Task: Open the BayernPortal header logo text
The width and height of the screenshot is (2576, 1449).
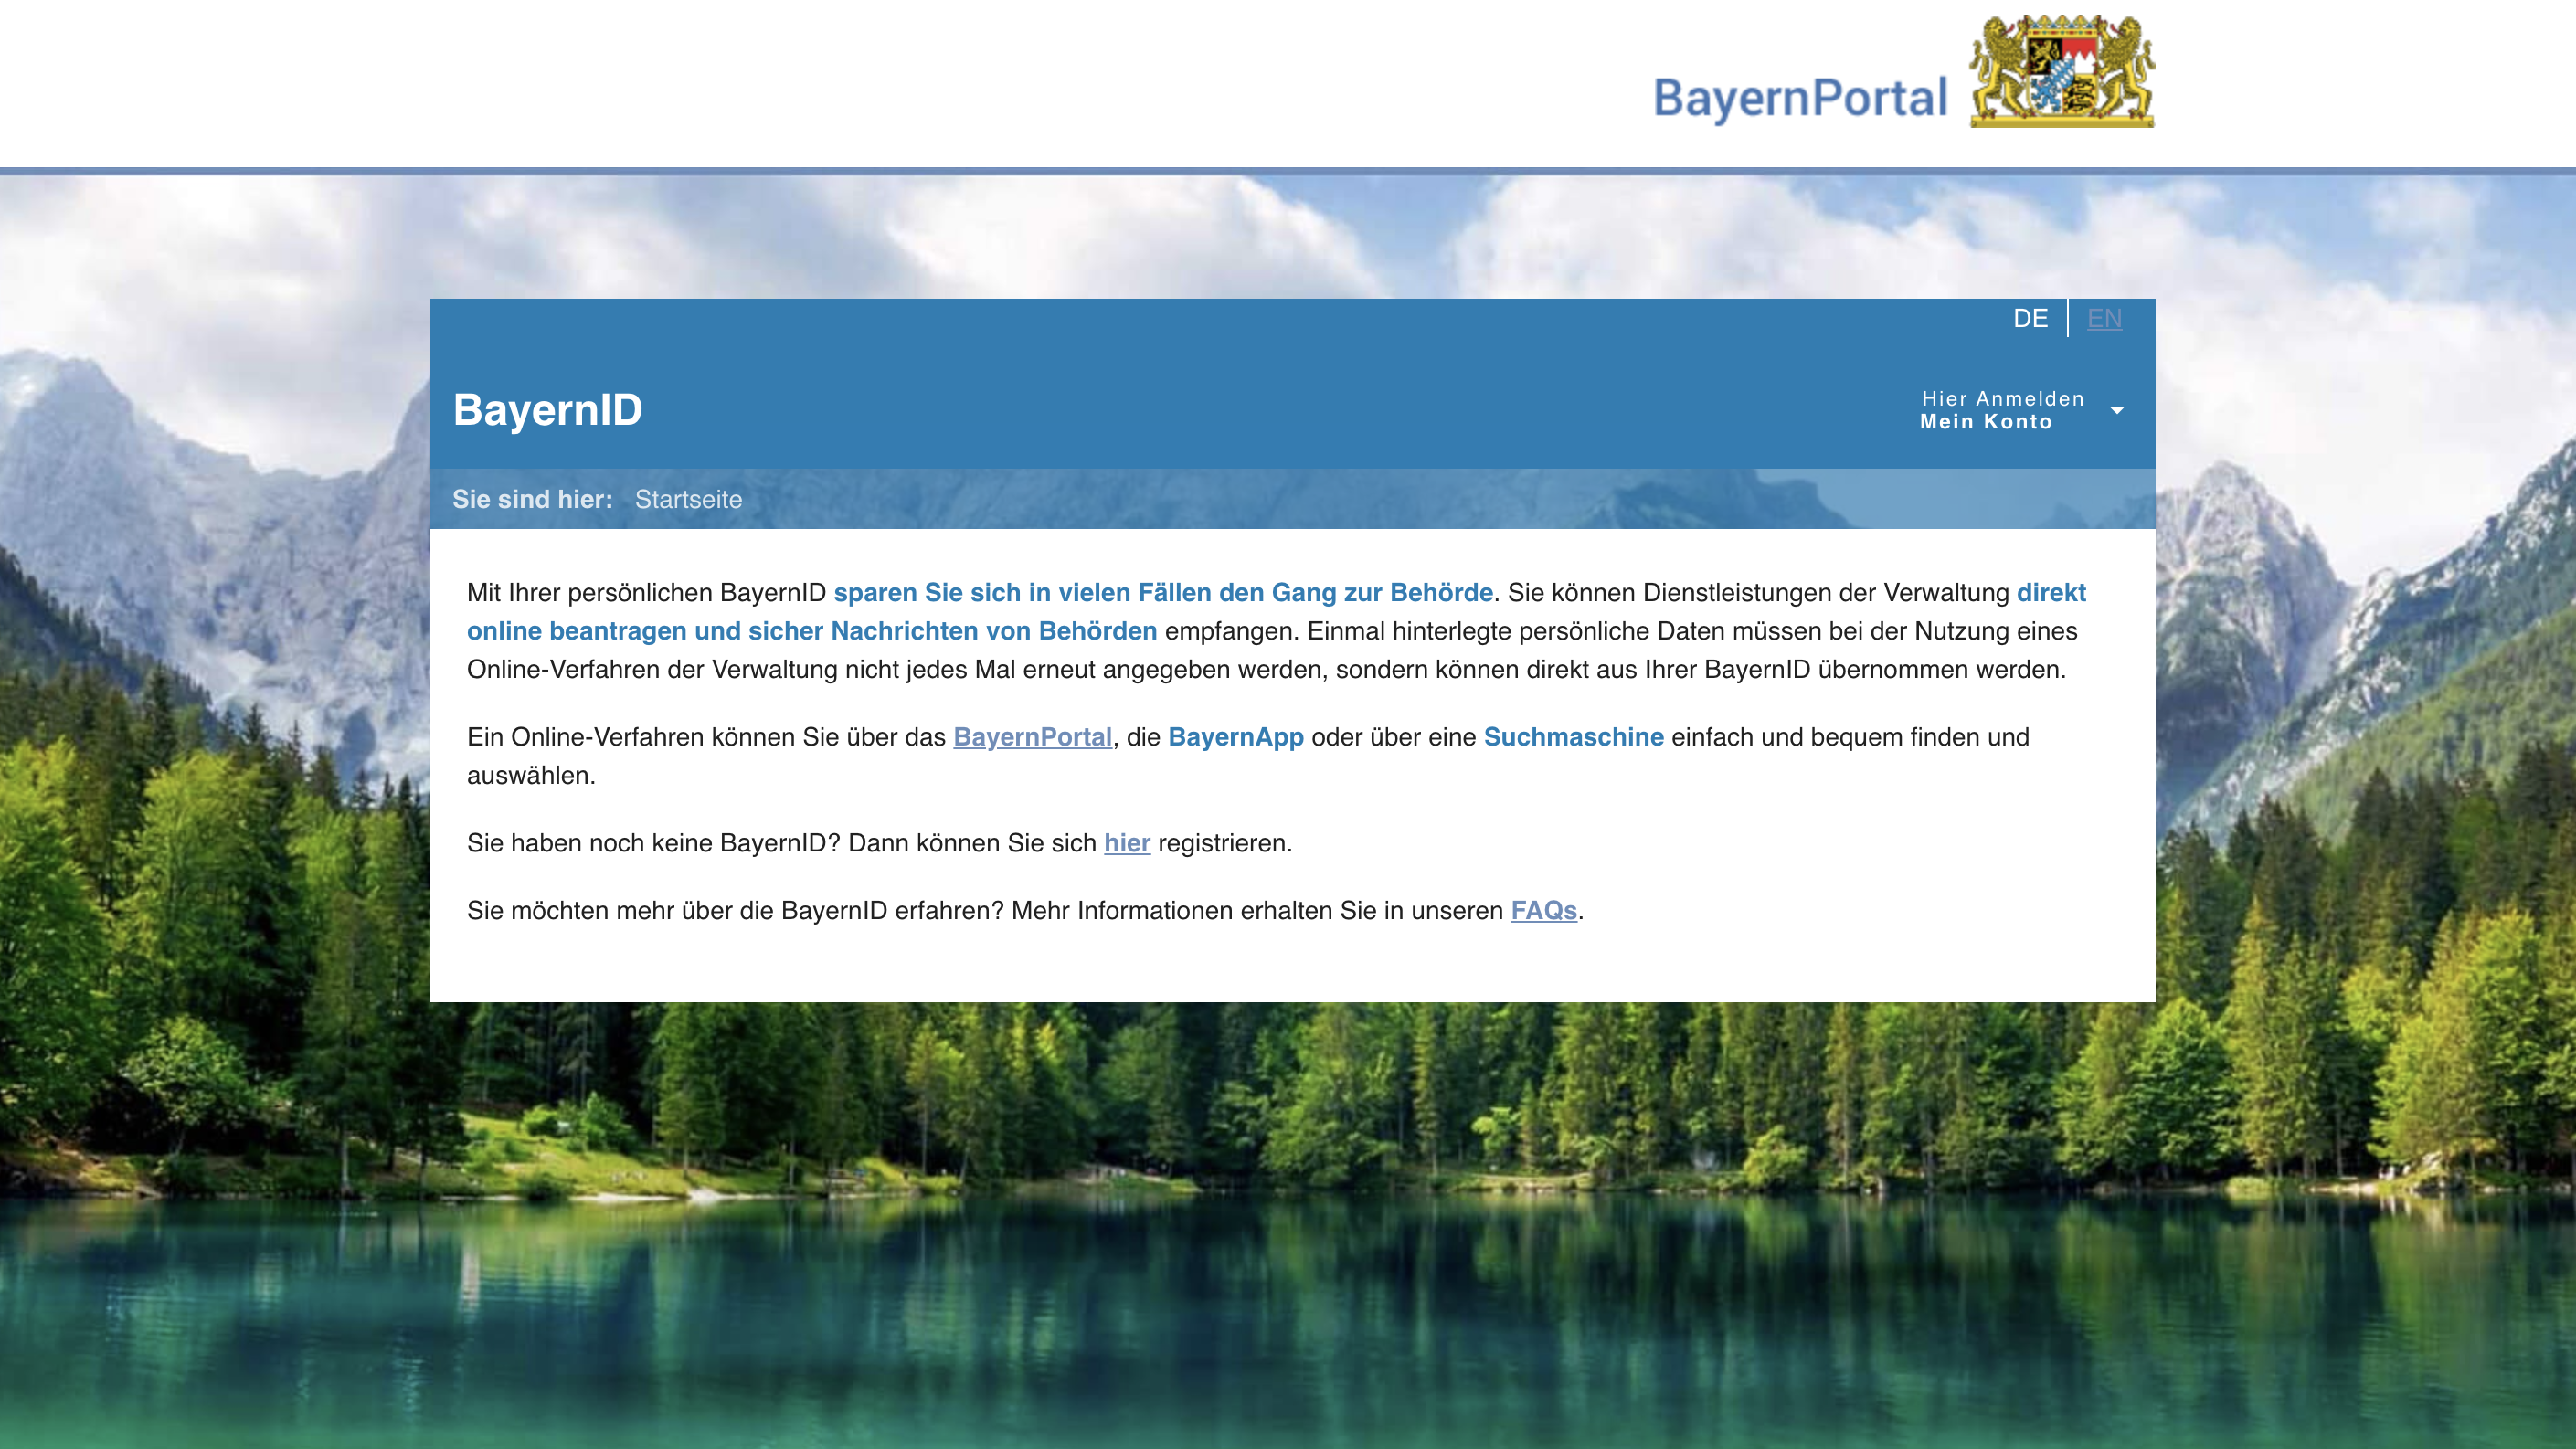Action: (x=1800, y=98)
